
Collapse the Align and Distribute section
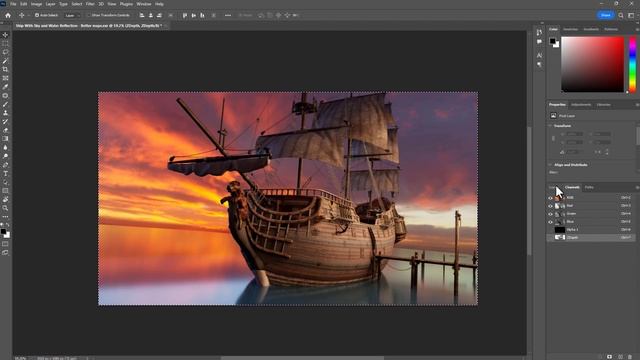(x=550, y=165)
